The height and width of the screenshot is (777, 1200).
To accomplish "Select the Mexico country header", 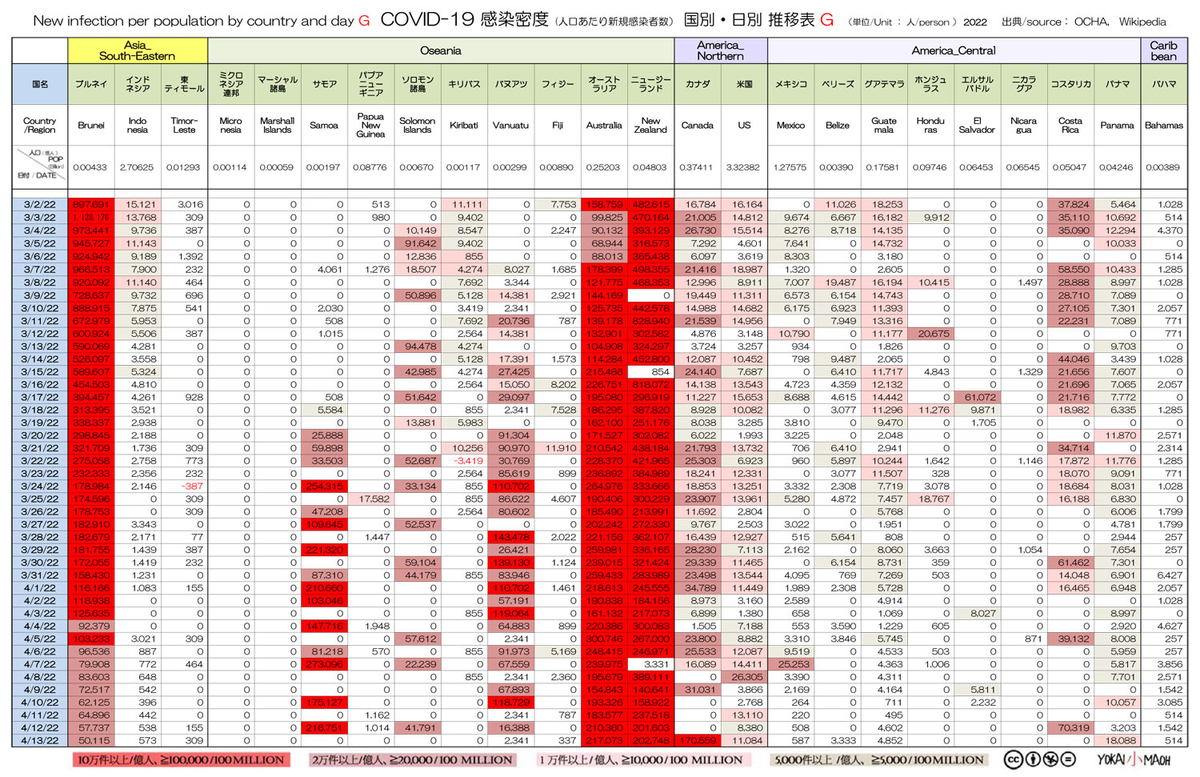I will tap(791, 127).
